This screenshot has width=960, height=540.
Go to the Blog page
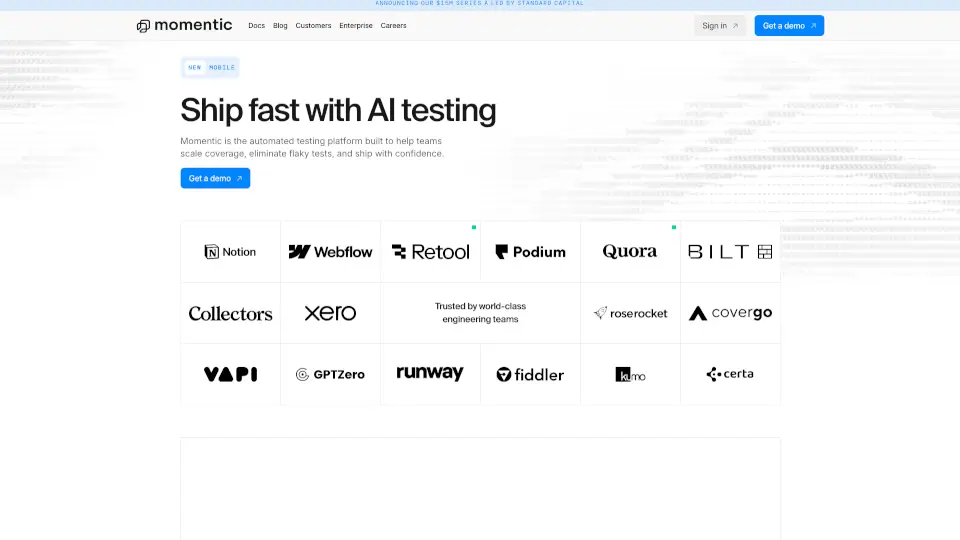coord(280,26)
